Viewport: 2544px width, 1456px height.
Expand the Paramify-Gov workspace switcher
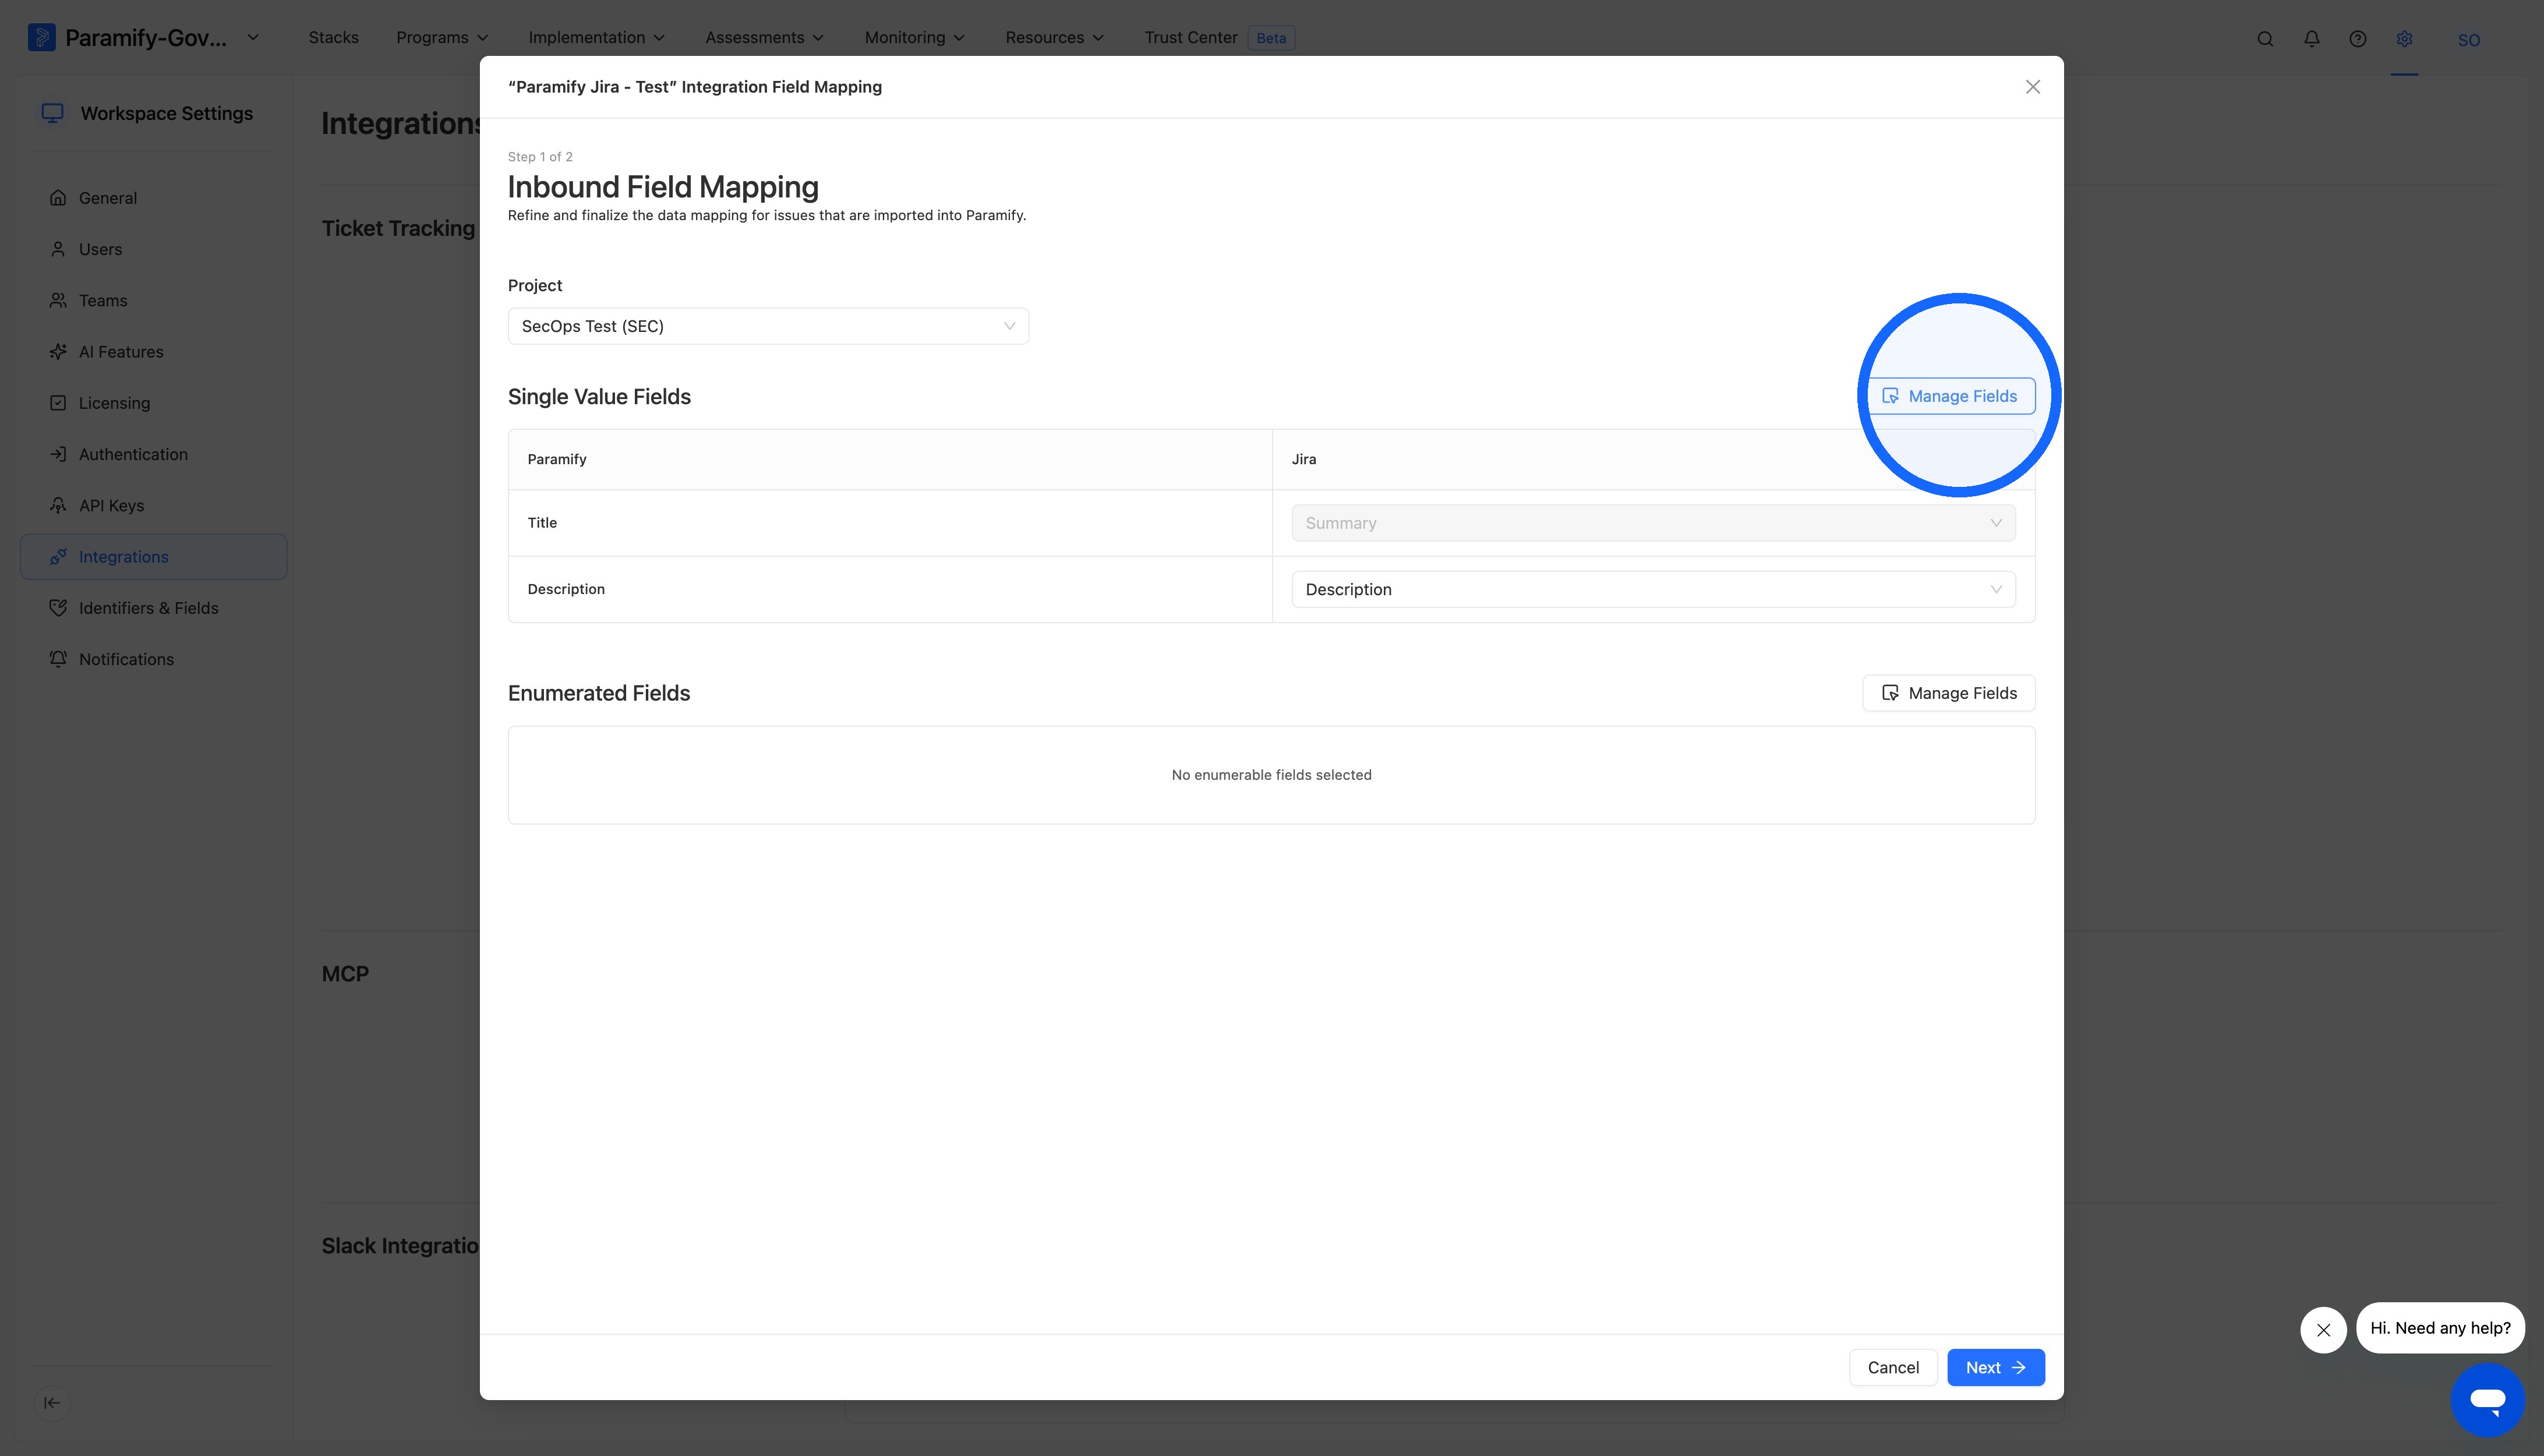145,38
